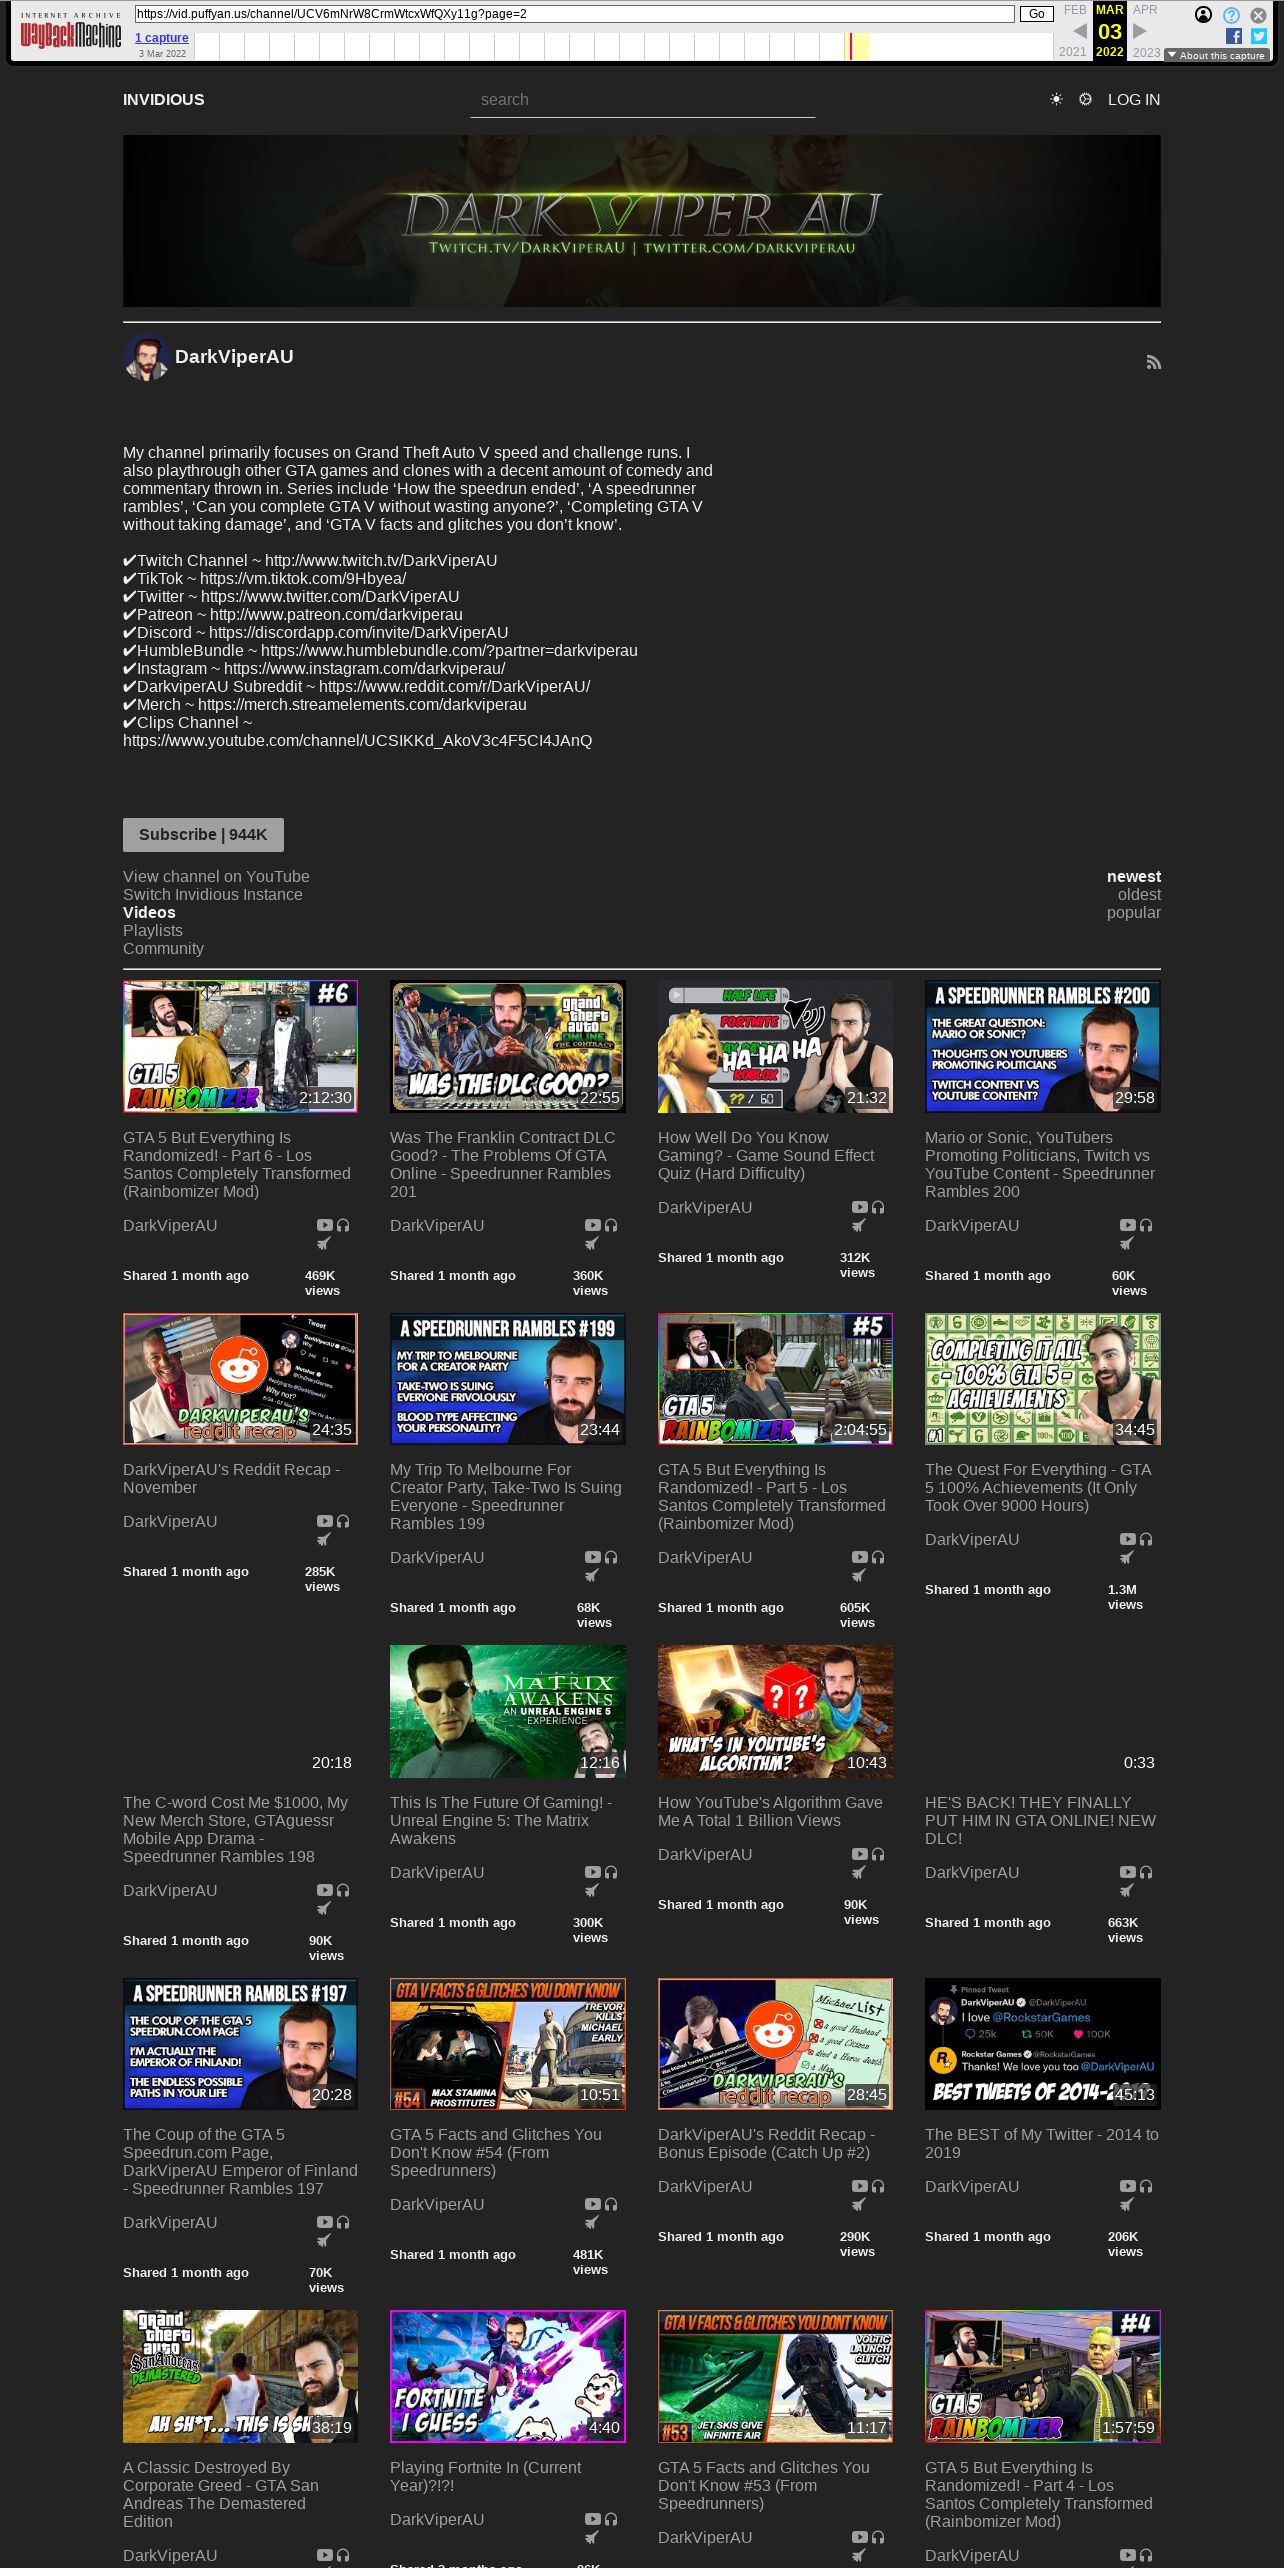Click the Wayback Go button

pos(1037,14)
